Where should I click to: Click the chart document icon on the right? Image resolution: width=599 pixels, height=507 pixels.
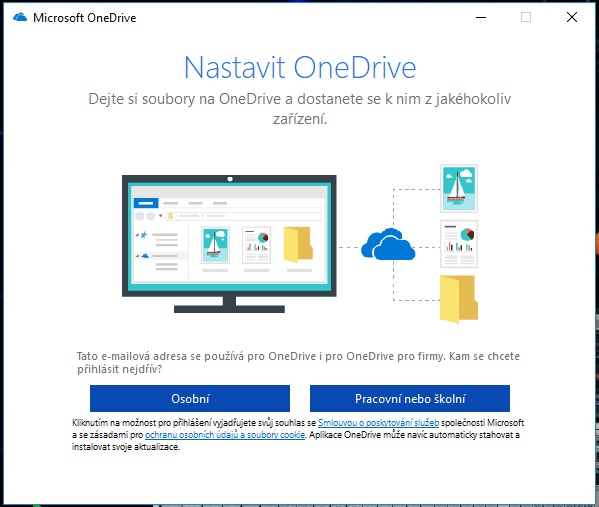pyautogui.click(x=459, y=244)
